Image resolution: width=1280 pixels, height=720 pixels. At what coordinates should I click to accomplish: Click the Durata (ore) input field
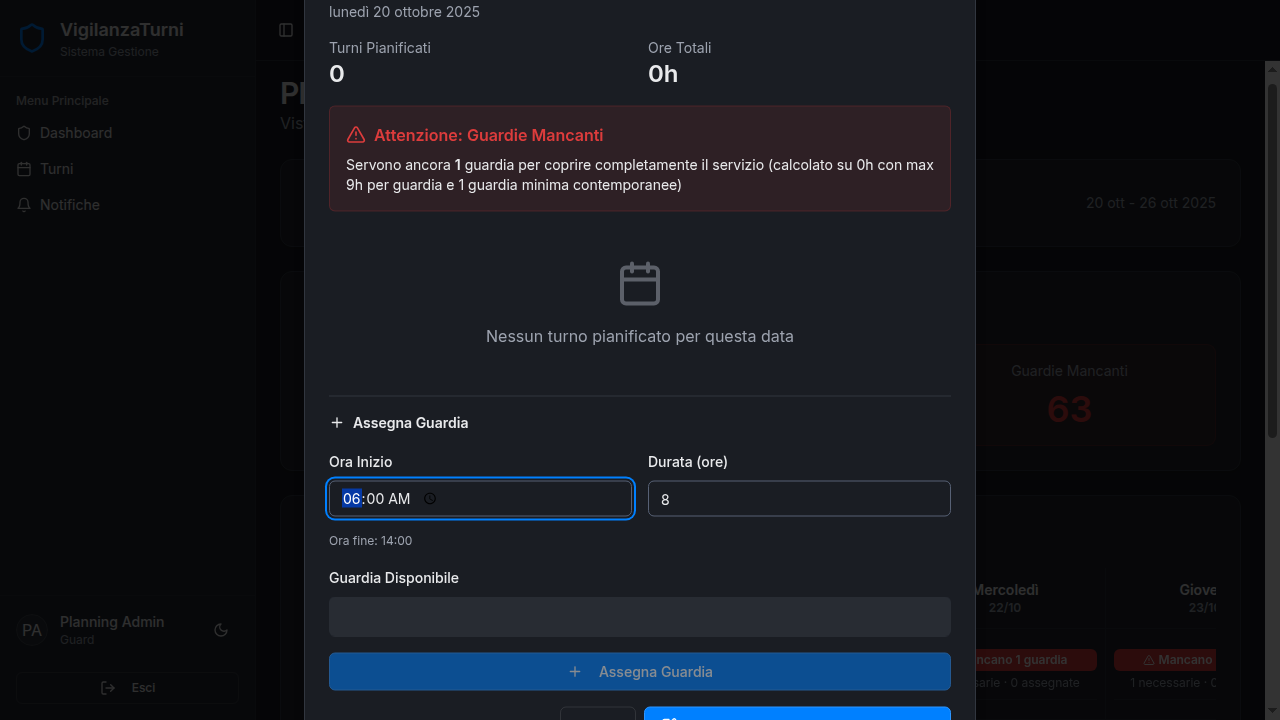click(798, 499)
